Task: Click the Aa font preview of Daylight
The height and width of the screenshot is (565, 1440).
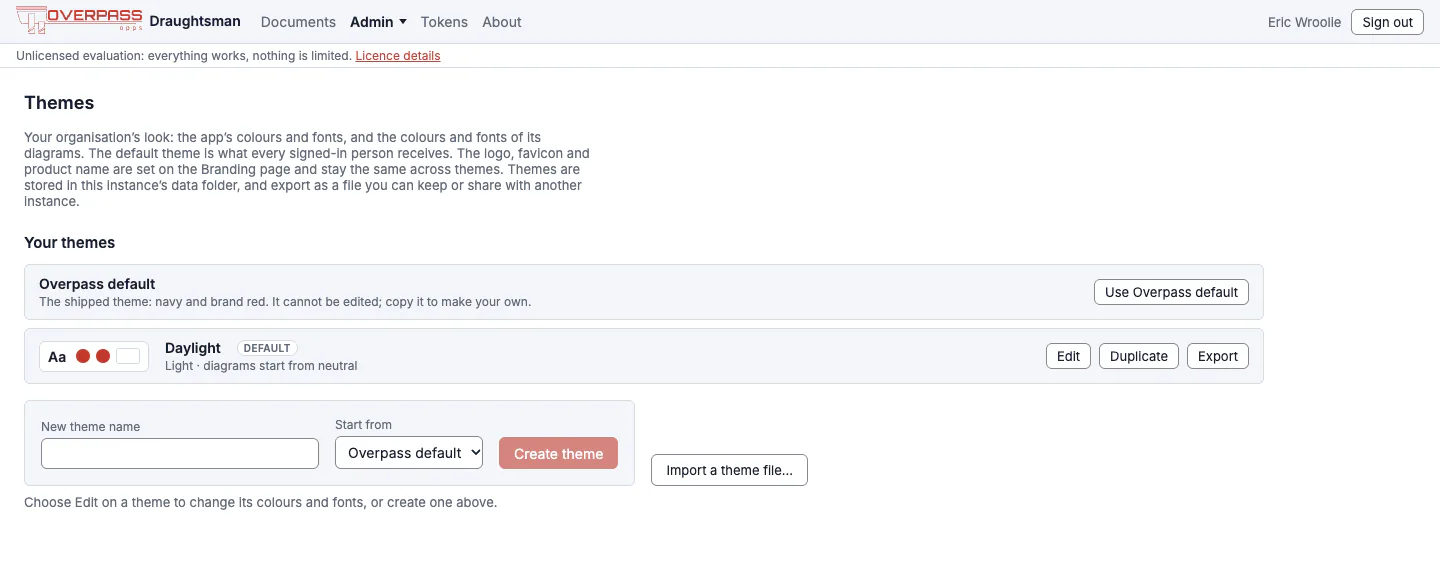Action: [57, 357]
